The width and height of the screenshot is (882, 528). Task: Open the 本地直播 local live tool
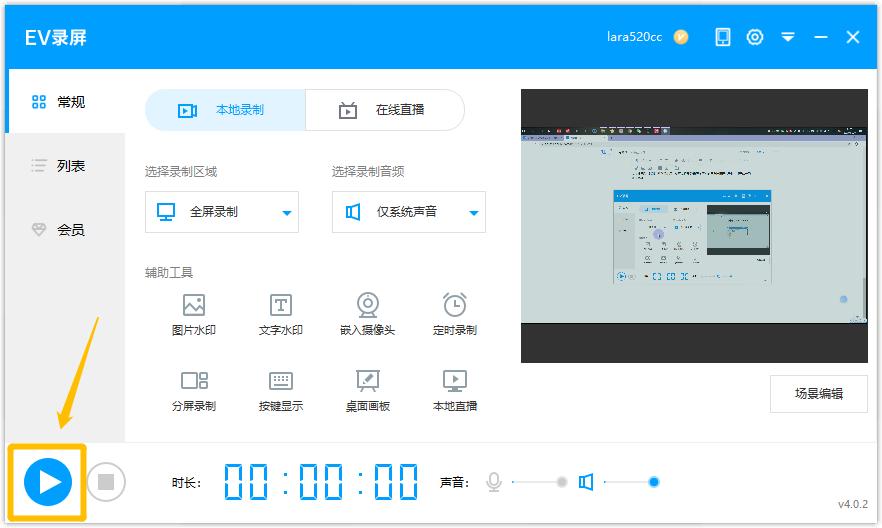[x=455, y=389]
